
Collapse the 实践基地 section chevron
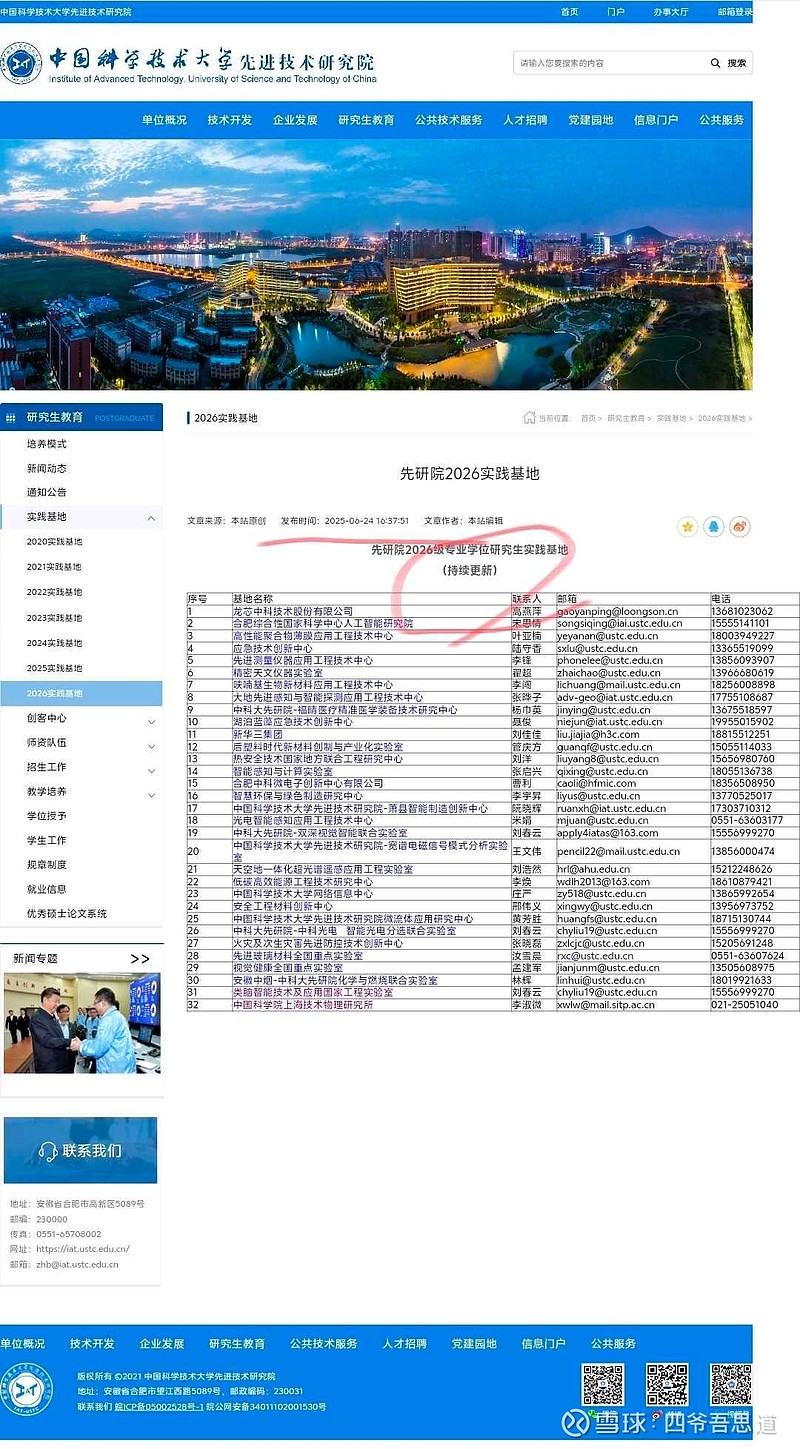tap(152, 518)
